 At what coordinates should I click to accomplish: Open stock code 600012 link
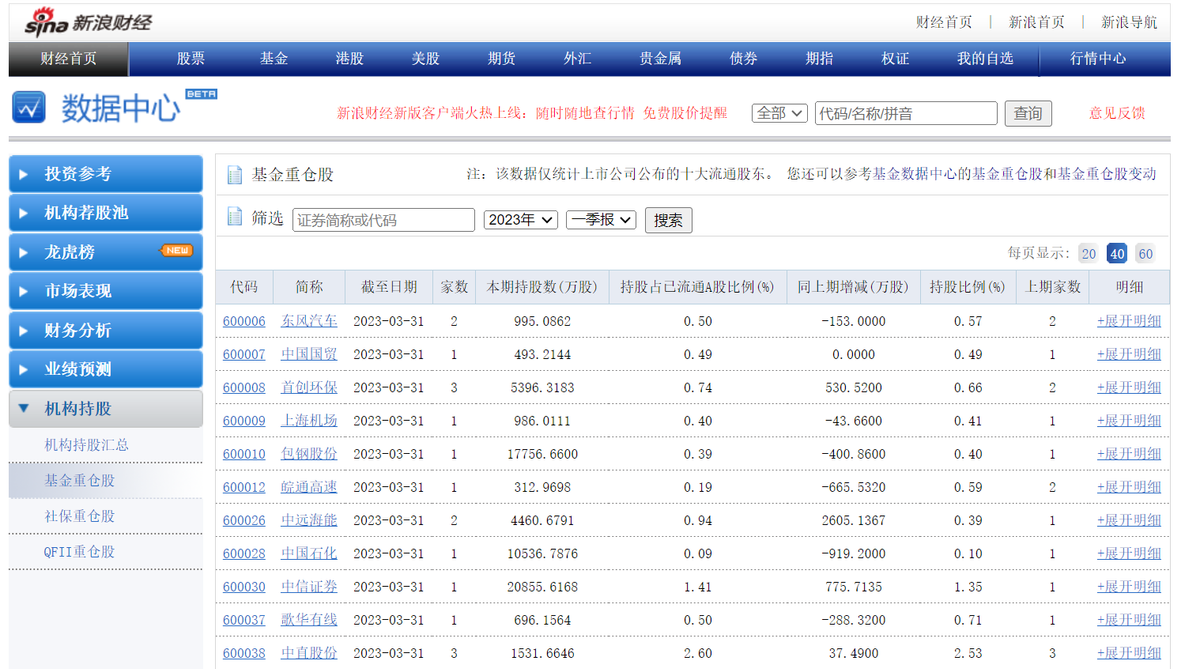(x=244, y=487)
